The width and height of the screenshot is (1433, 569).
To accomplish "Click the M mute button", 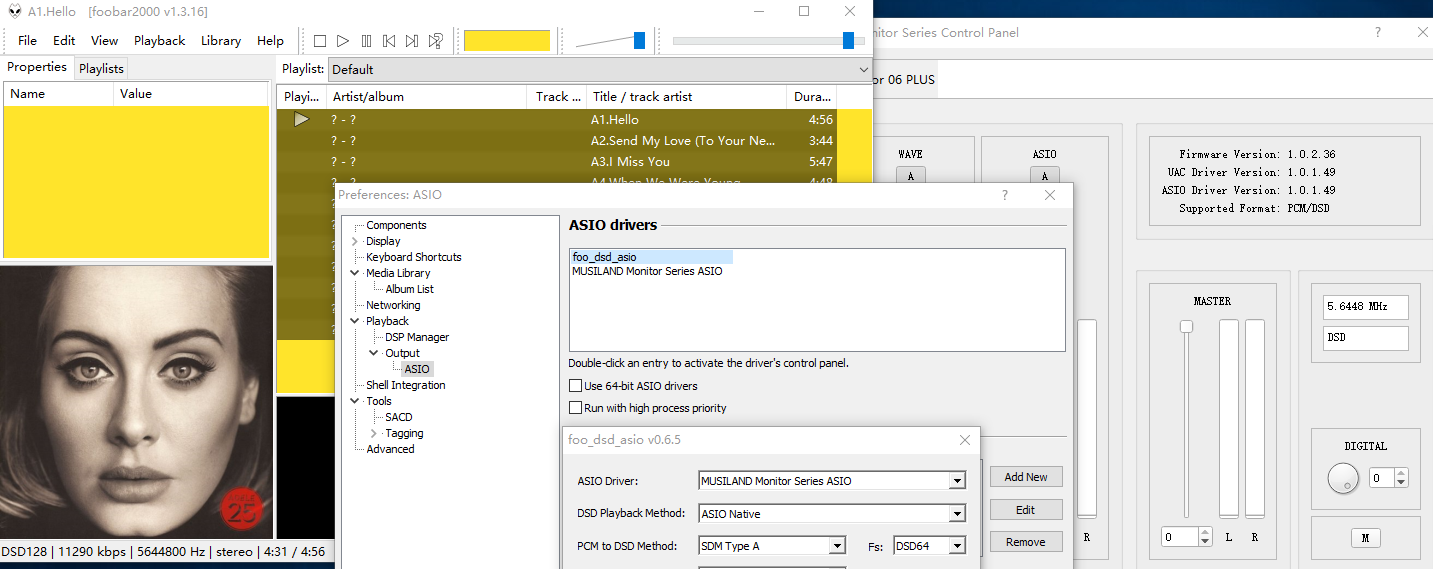I will (1365, 538).
